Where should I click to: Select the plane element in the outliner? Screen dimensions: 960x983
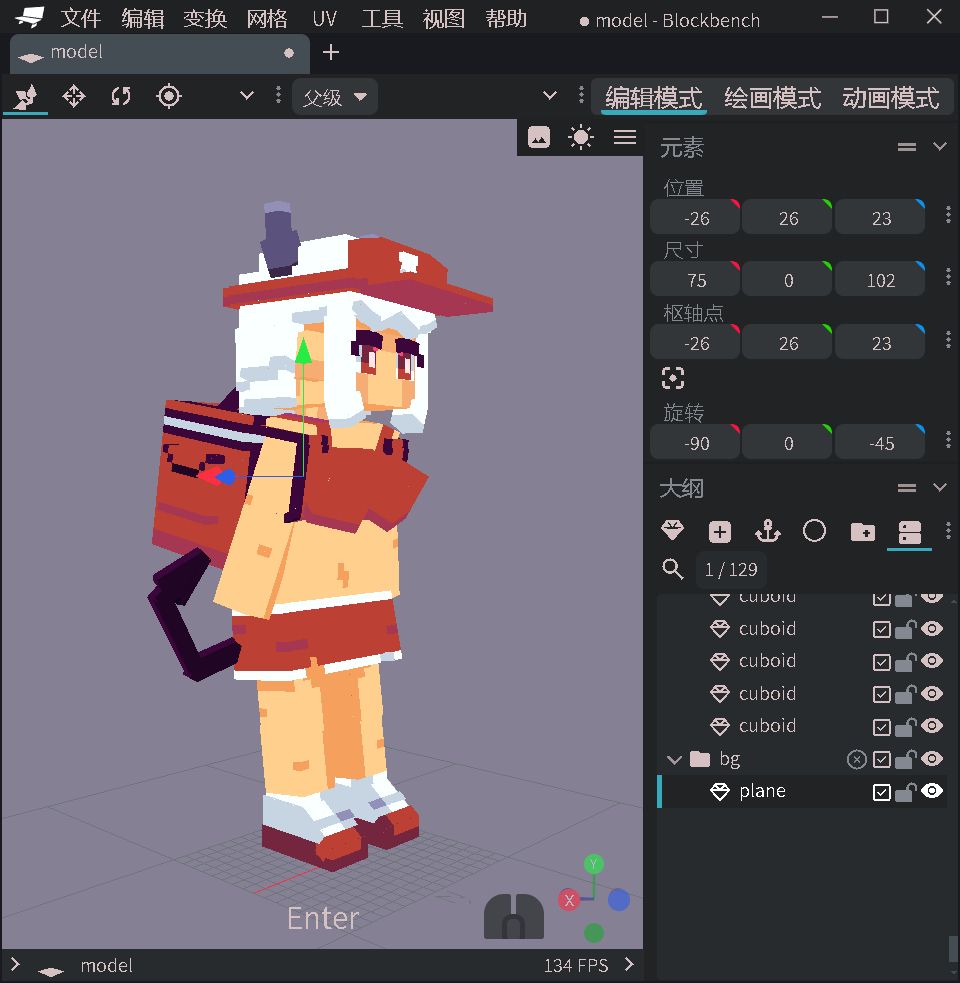tap(803, 792)
